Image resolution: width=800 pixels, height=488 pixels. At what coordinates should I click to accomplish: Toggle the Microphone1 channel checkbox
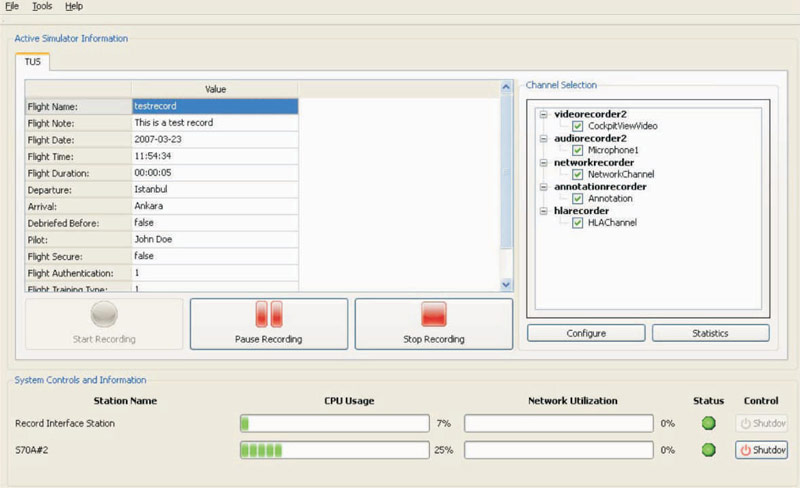[578, 150]
